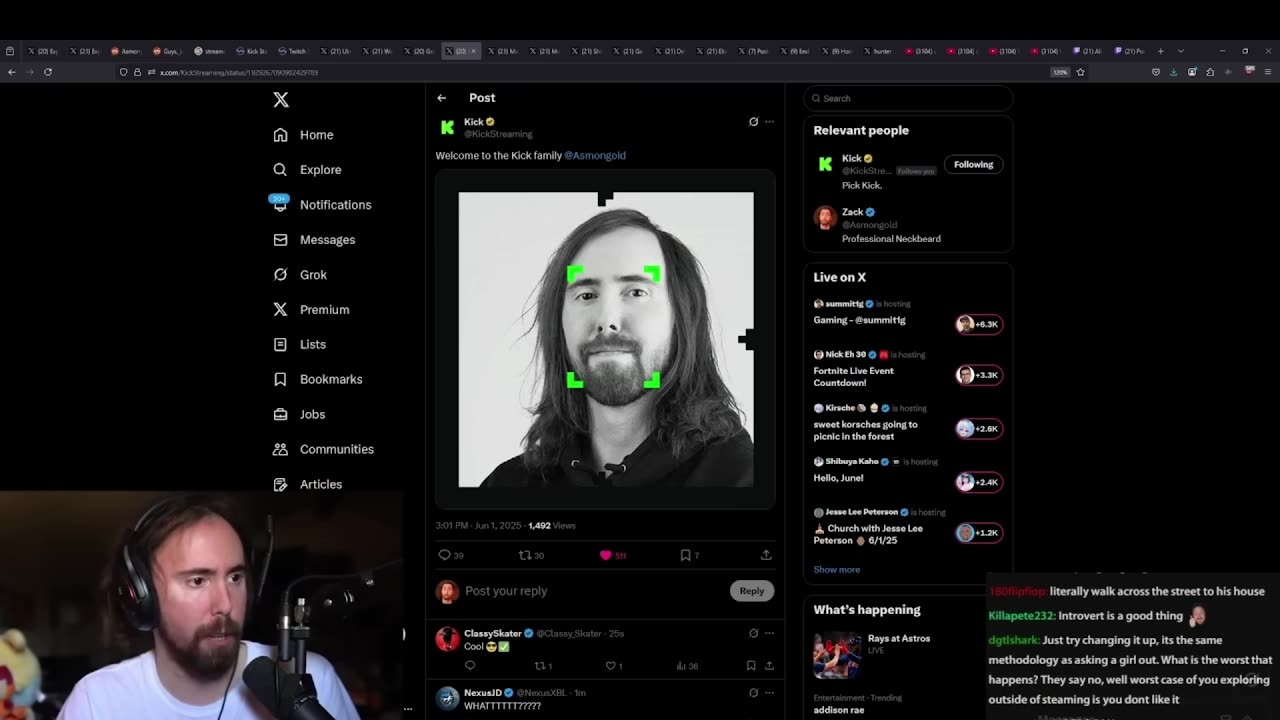Open Messages in the sidebar
The image size is (1280, 720).
314,240
